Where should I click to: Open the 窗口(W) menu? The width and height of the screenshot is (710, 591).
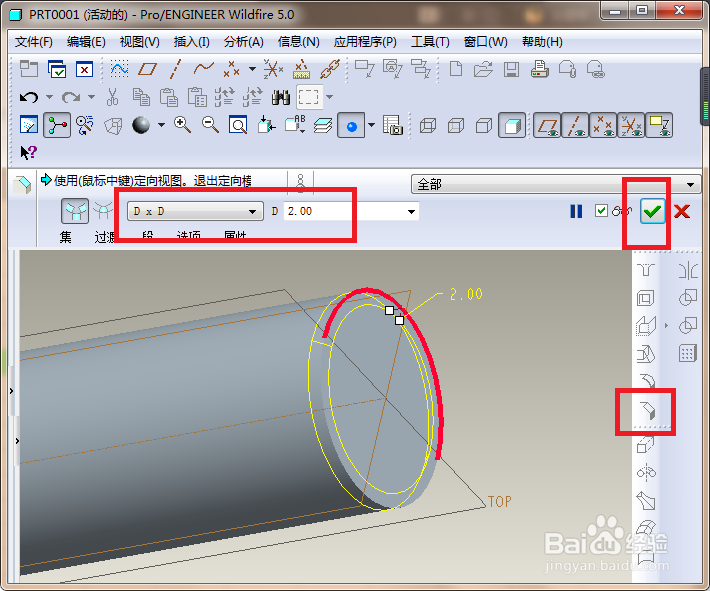click(x=485, y=42)
